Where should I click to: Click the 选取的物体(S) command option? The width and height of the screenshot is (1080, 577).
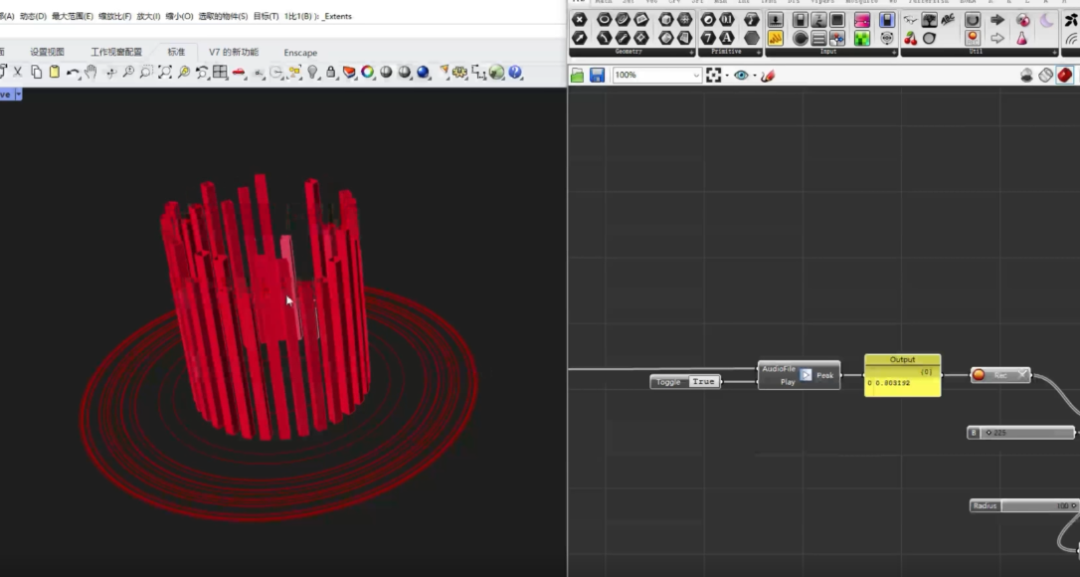coord(223,16)
